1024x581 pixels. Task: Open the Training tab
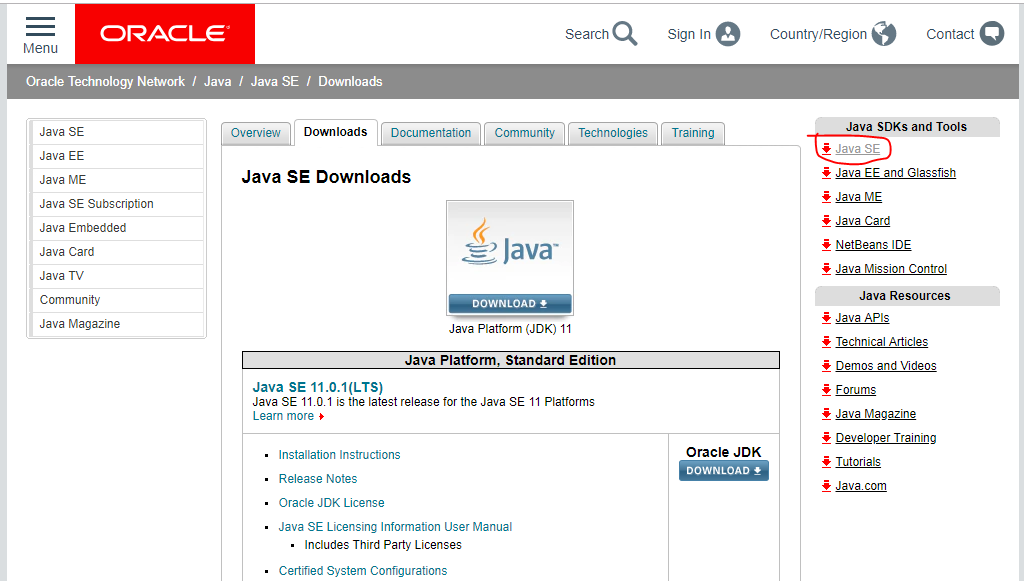693,133
